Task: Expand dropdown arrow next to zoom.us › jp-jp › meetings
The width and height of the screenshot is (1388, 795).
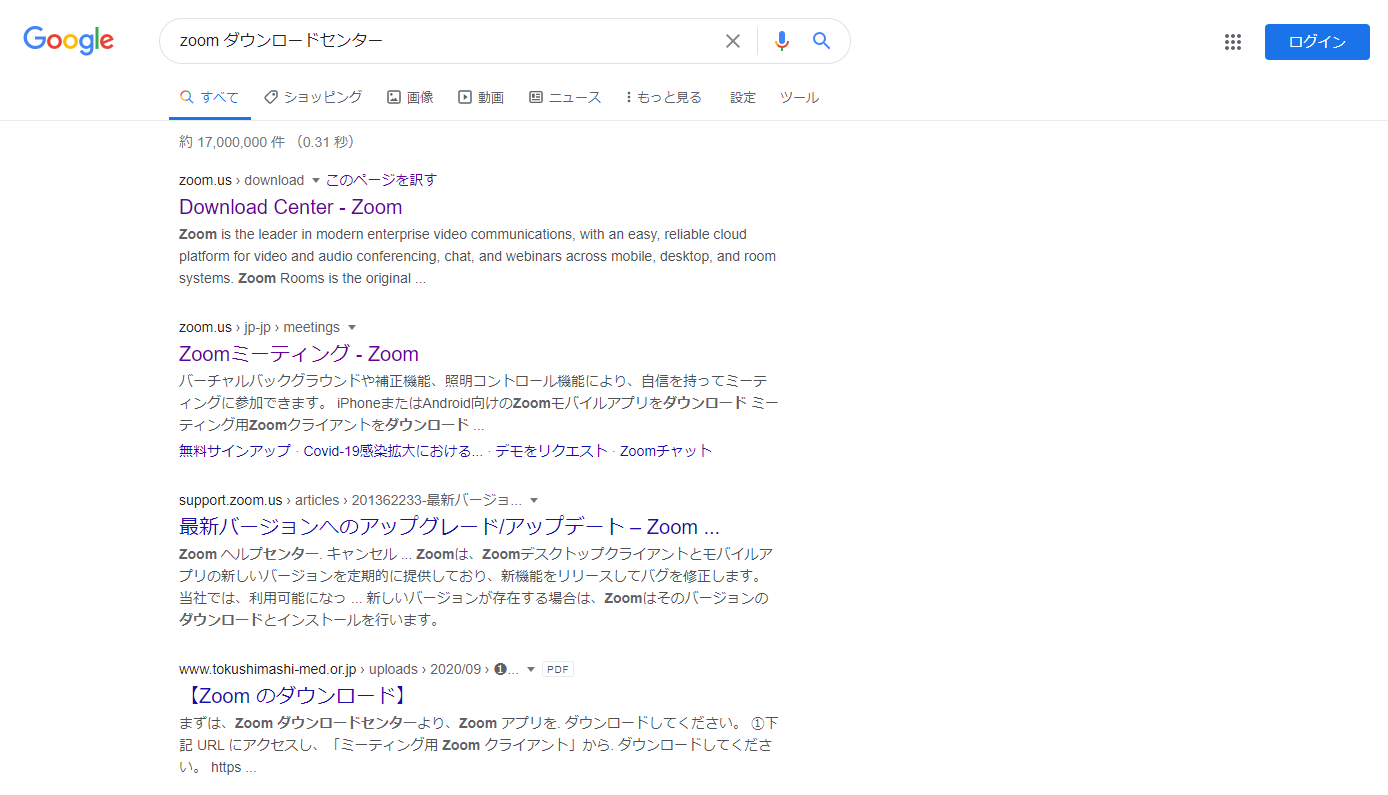Action: click(x=352, y=328)
